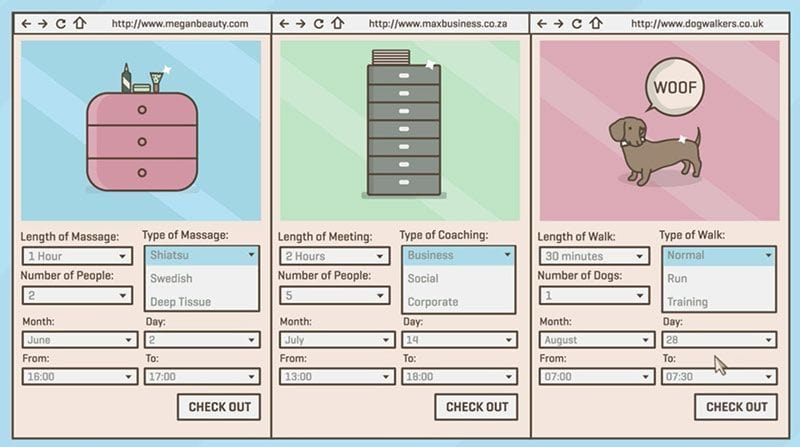The height and width of the screenshot is (447, 800).
Task: Open the 18:00 To dropdown
Action: (x=459, y=377)
